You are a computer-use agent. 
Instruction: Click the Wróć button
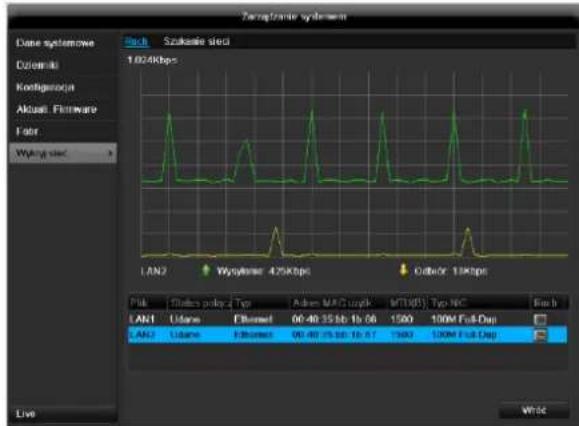tap(533, 410)
